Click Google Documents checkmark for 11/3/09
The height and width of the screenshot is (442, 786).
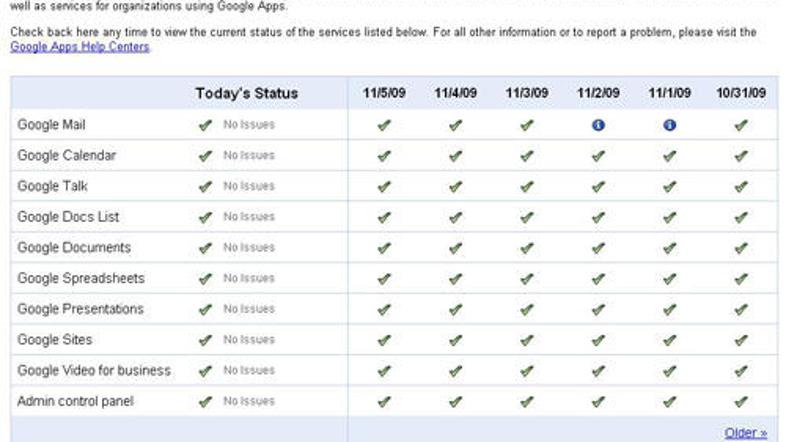click(x=527, y=248)
